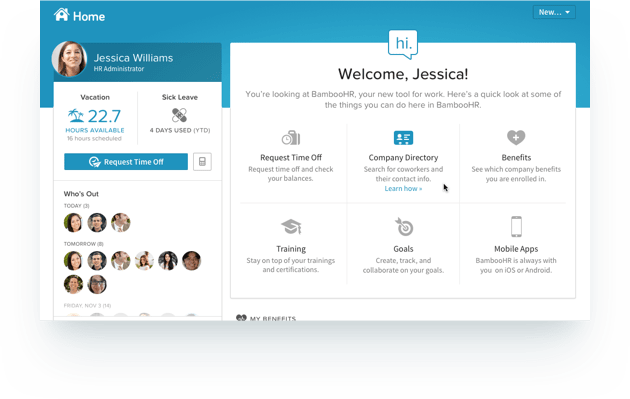The height and width of the screenshot is (399, 630).
Task: Click the Goals target icon
Action: pos(404,227)
